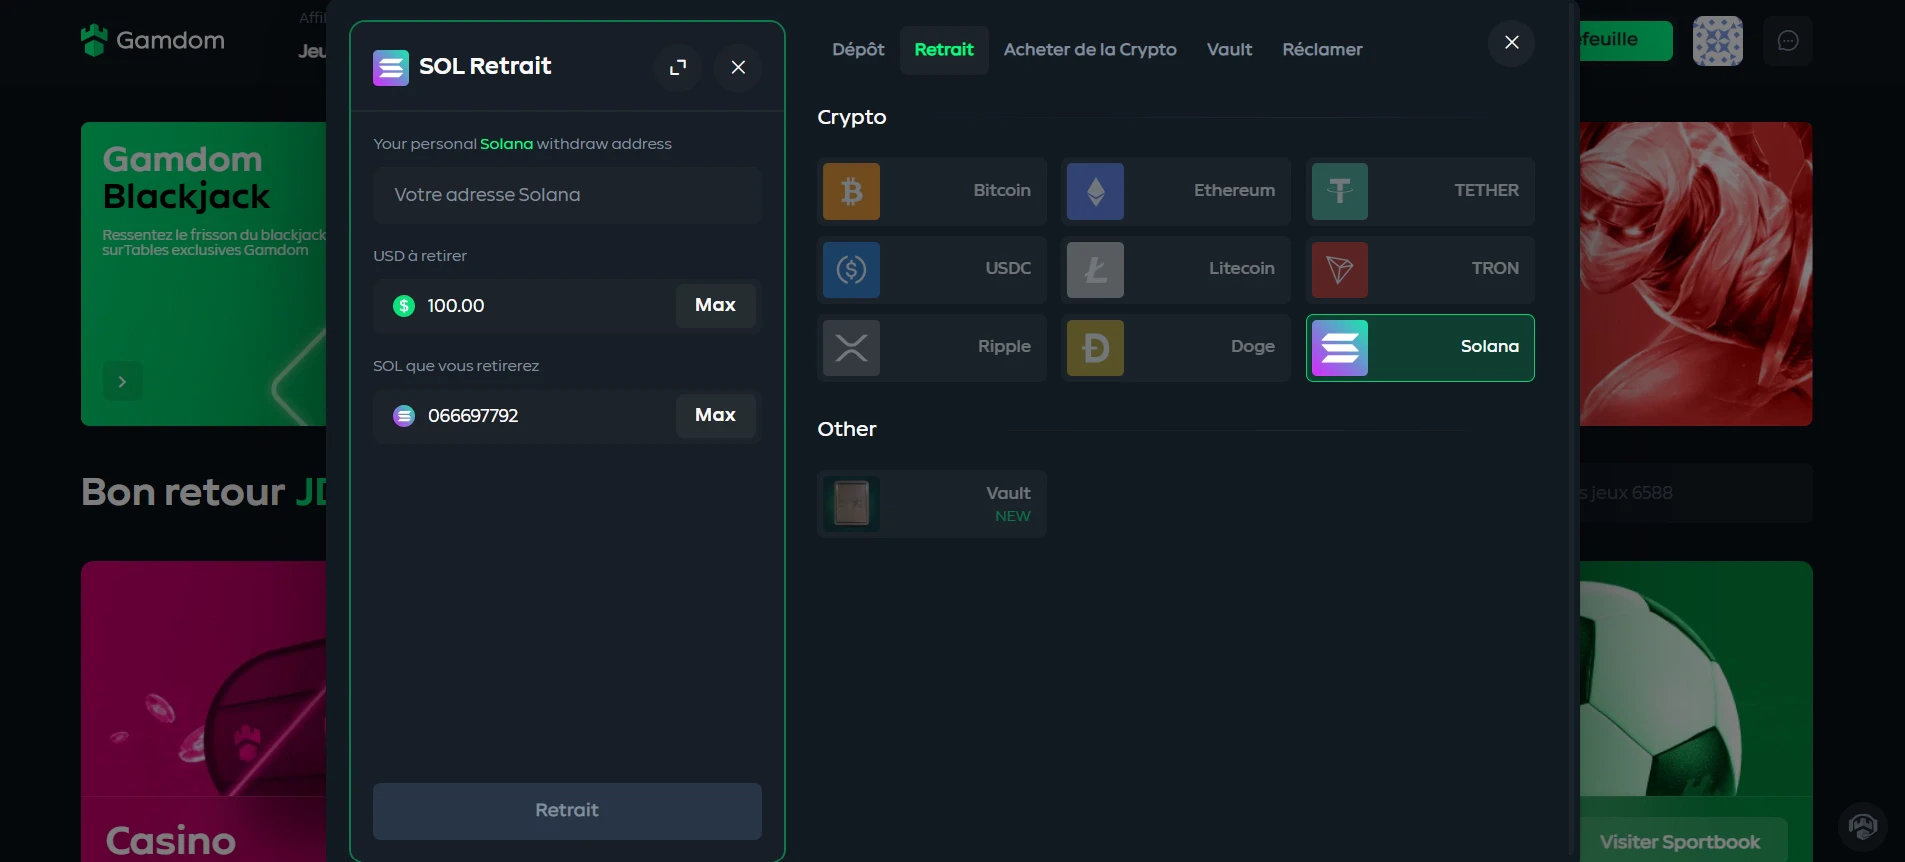Click the highlighted Solana tile

pos(1420,347)
